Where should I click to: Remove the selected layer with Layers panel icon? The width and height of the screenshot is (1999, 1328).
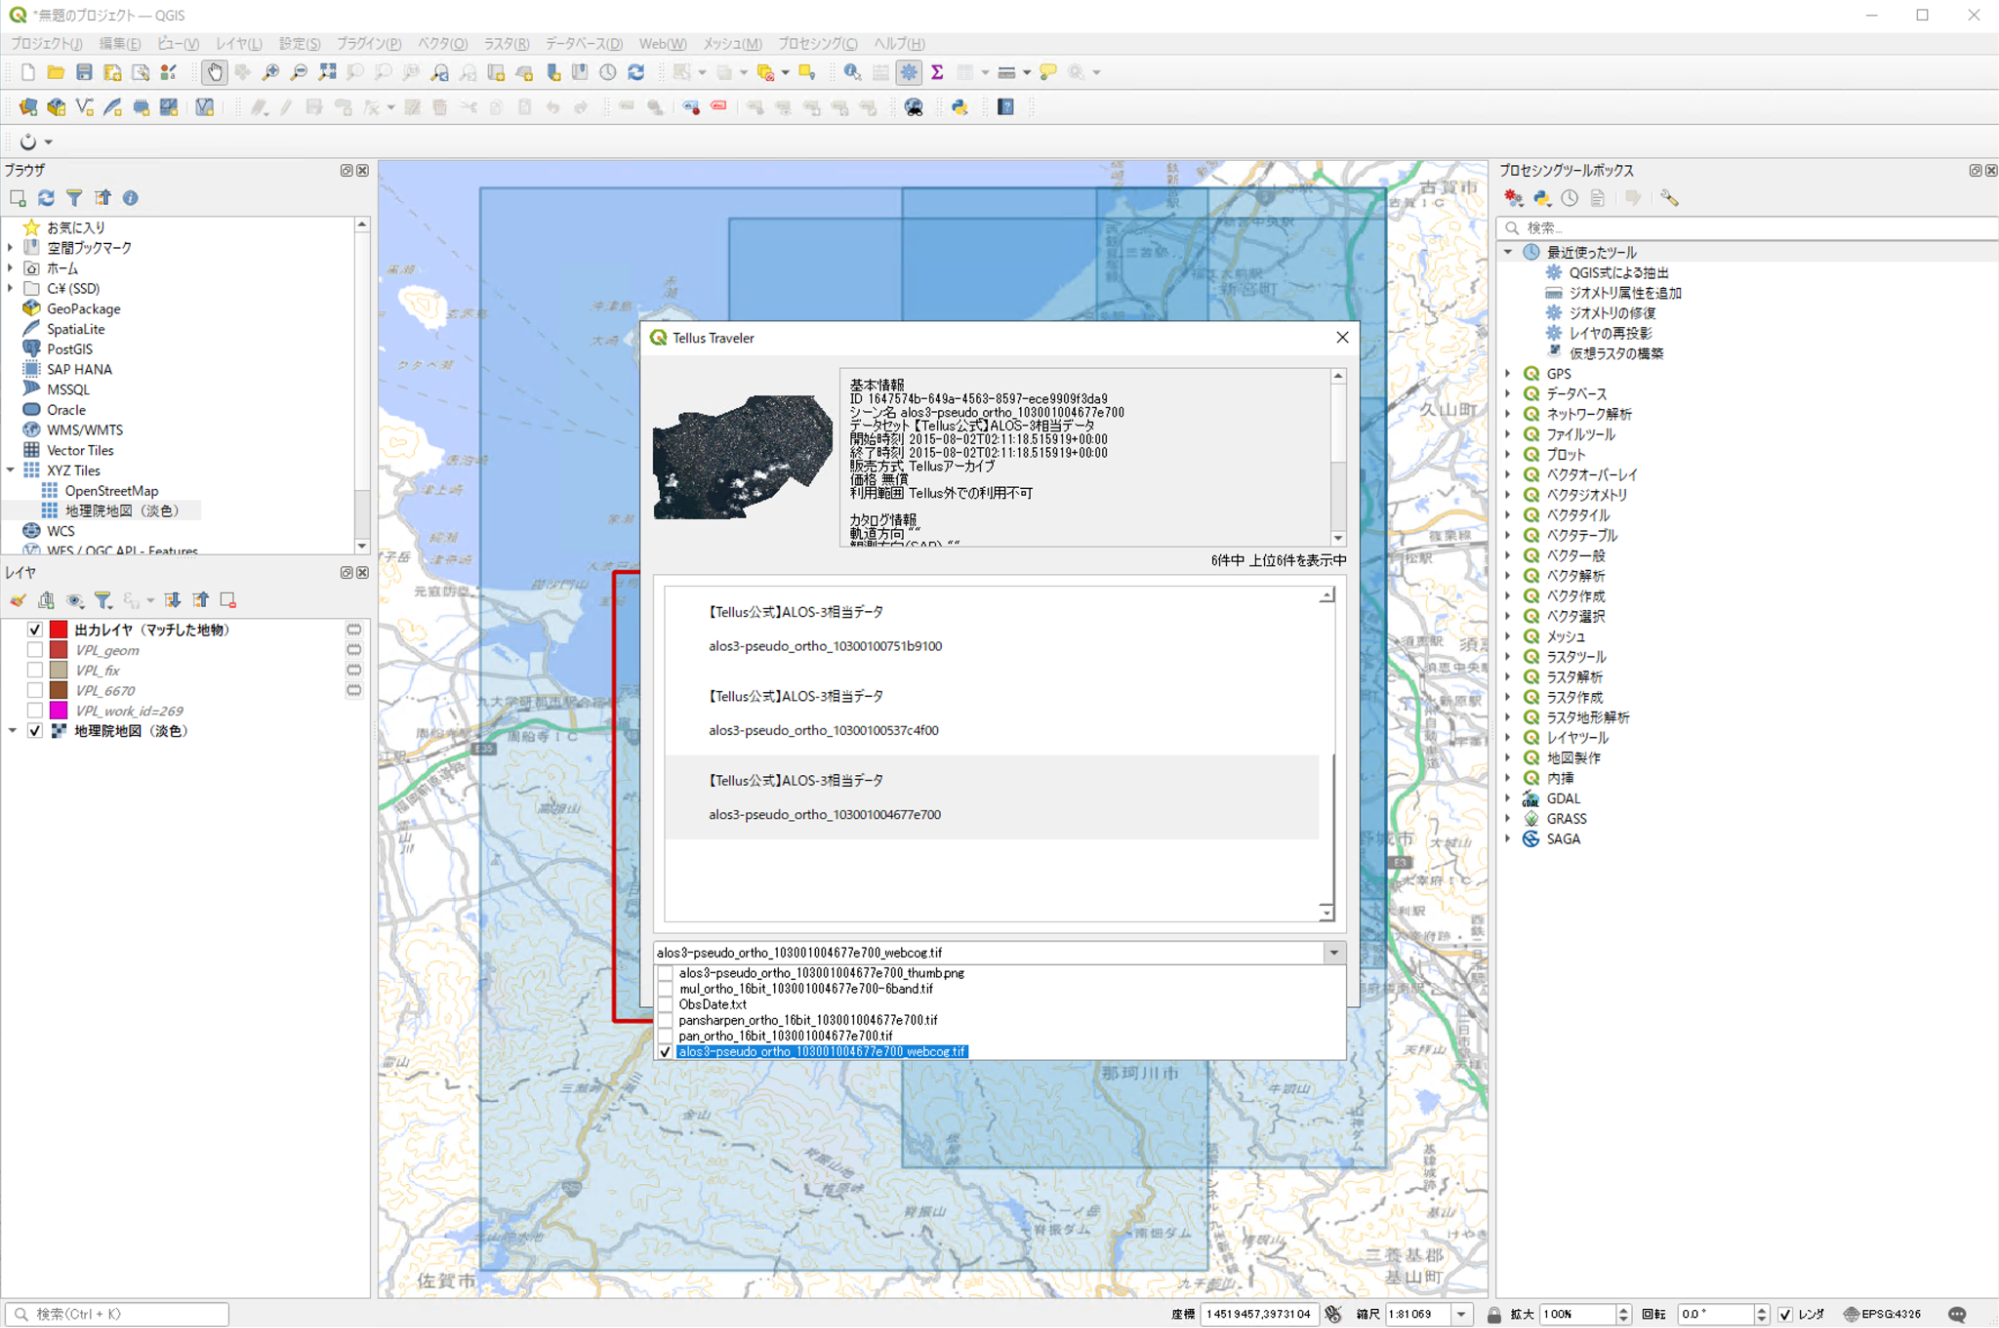228,600
